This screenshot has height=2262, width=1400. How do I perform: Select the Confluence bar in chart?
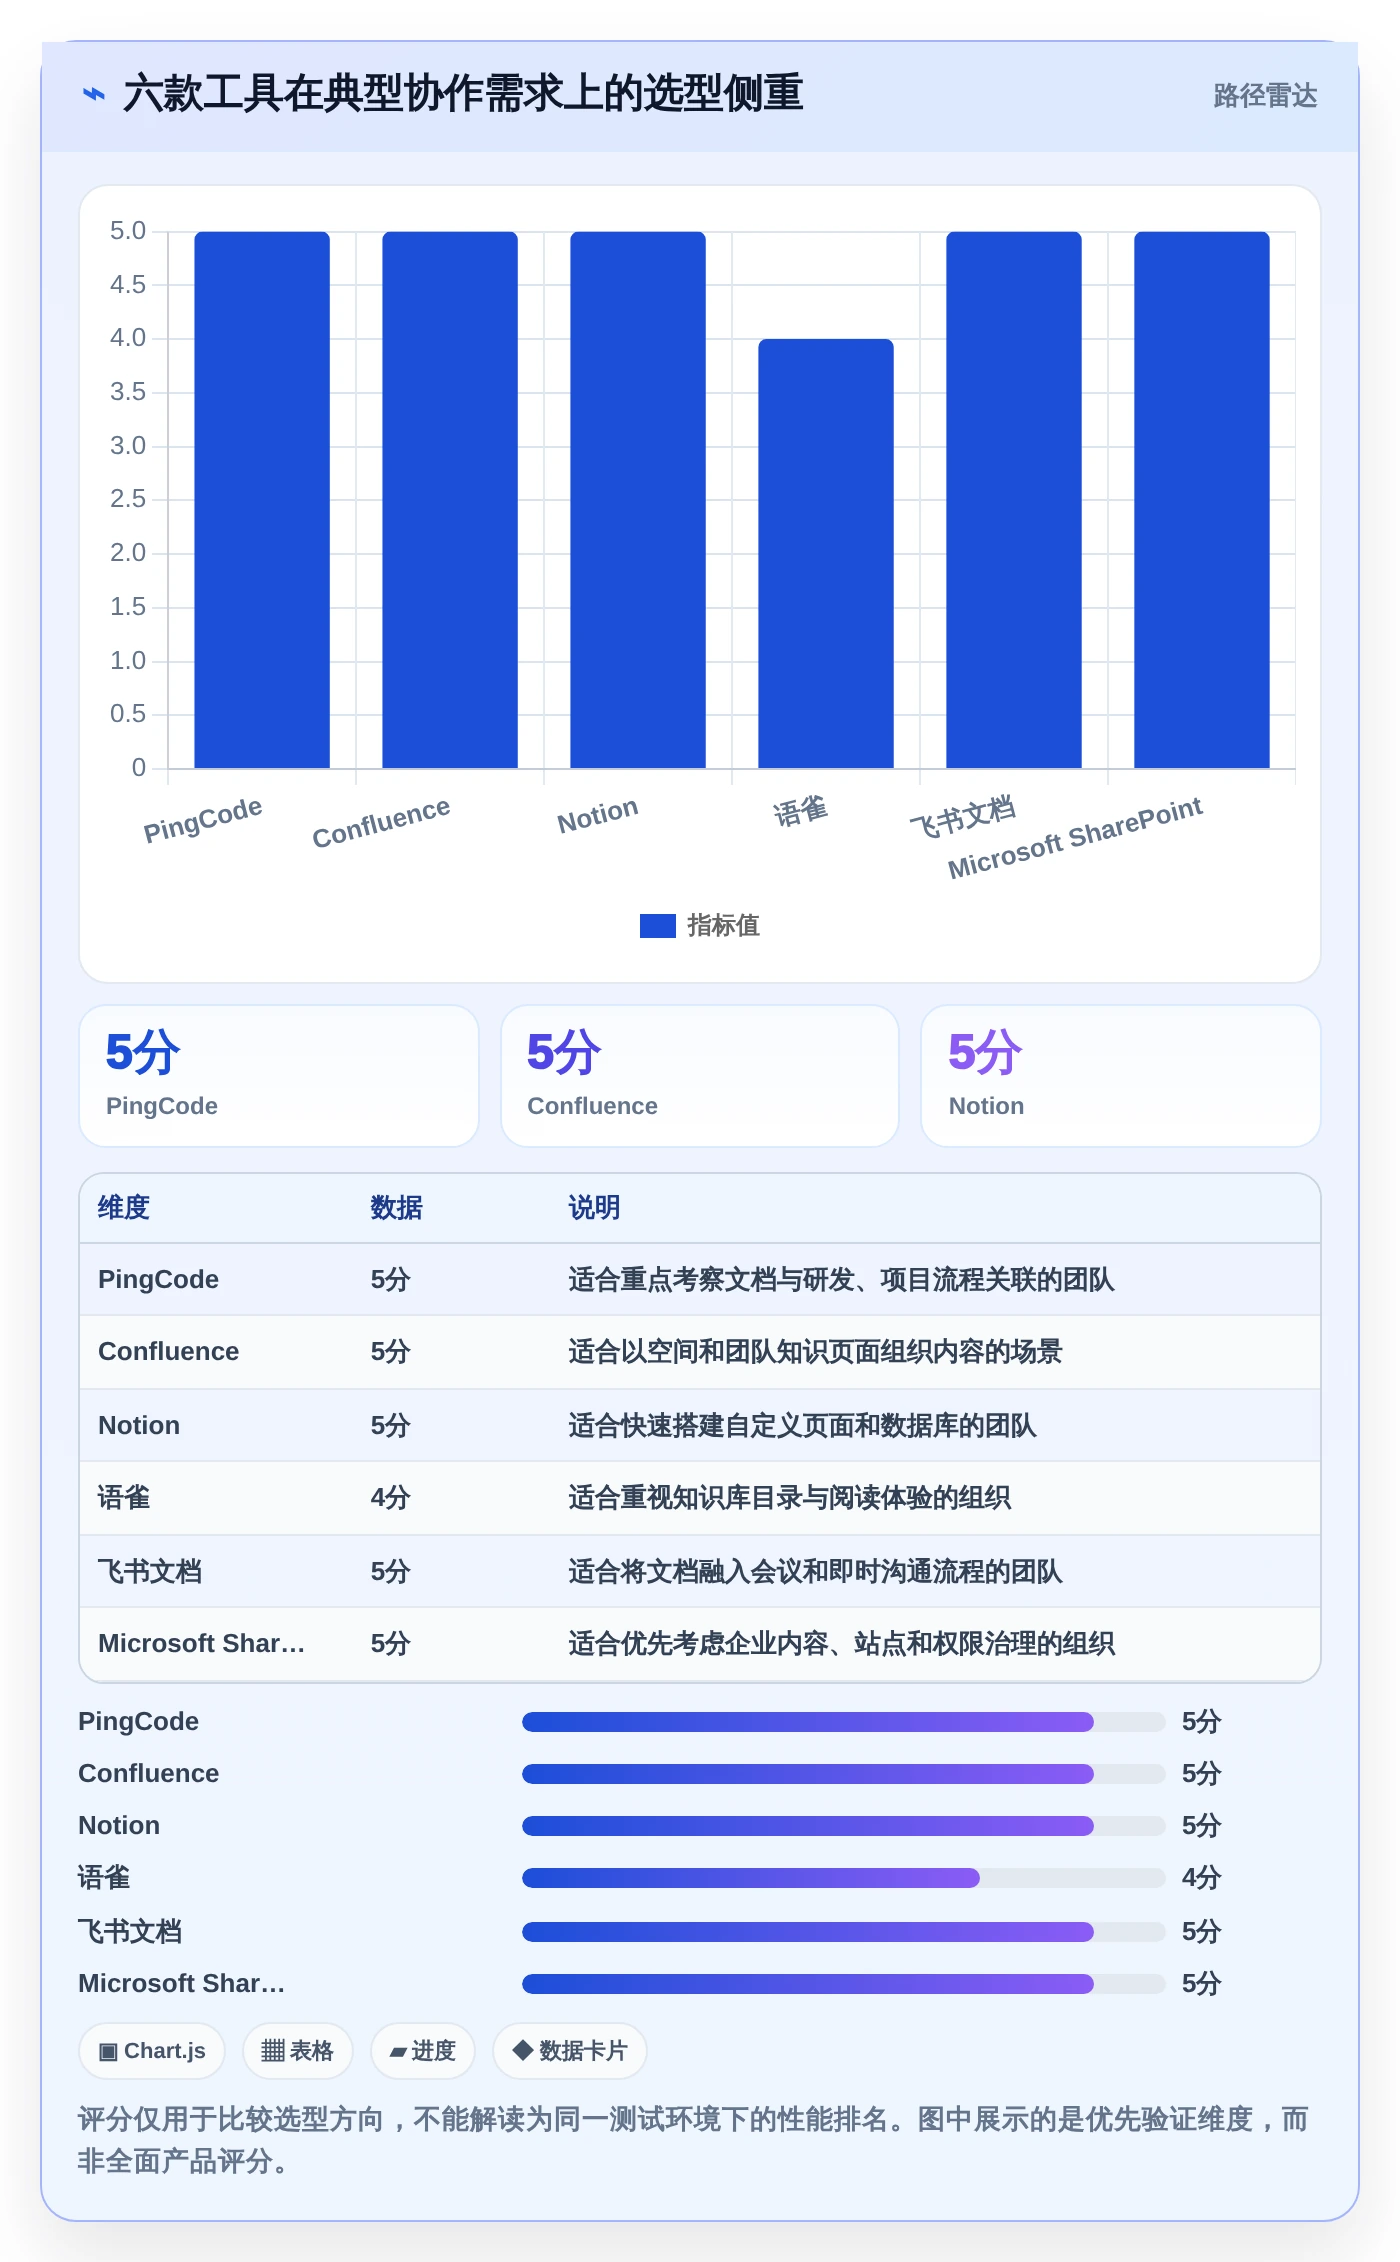tap(450, 500)
